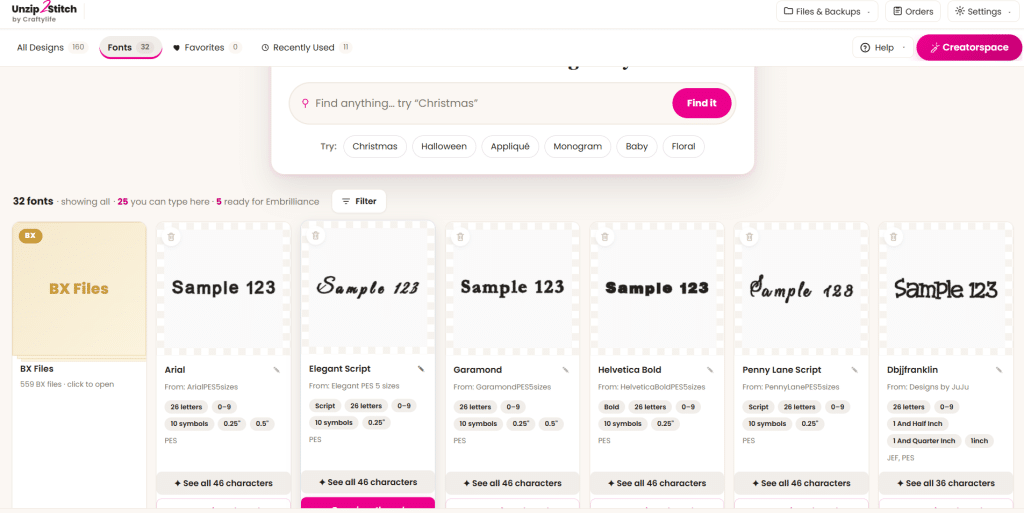Screen dimensions: 1024x513
Task: Click pencil icon beside Helvetica Bold
Action: pos(710,370)
